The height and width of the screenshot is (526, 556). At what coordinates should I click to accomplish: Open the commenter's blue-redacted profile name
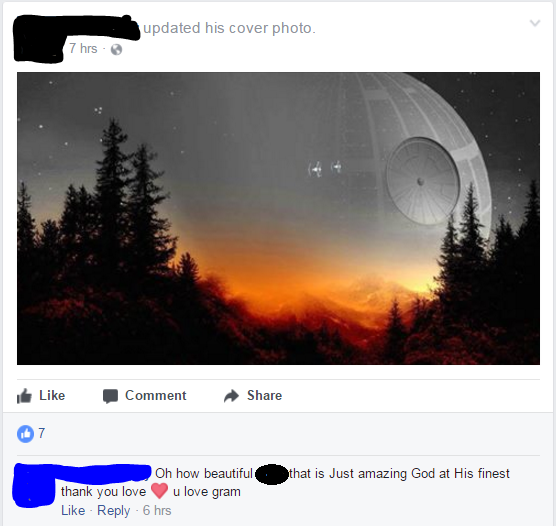(102, 473)
